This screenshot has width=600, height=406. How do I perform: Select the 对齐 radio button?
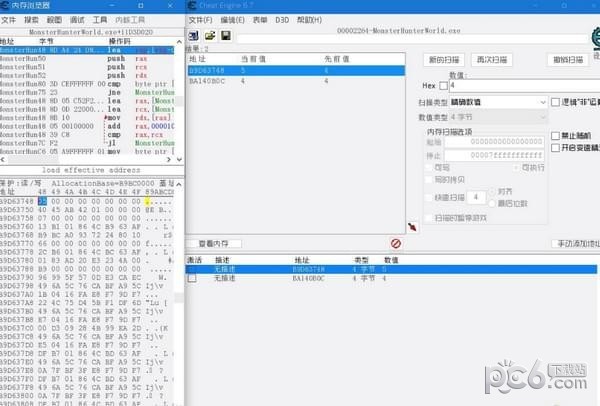coord(492,191)
